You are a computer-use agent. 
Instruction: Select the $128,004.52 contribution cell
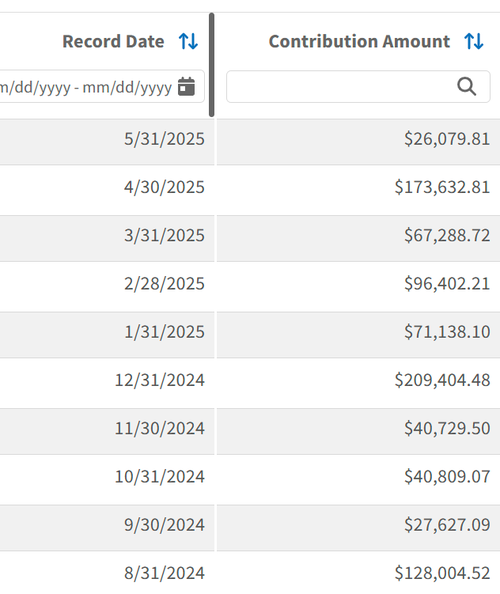(x=358, y=572)
